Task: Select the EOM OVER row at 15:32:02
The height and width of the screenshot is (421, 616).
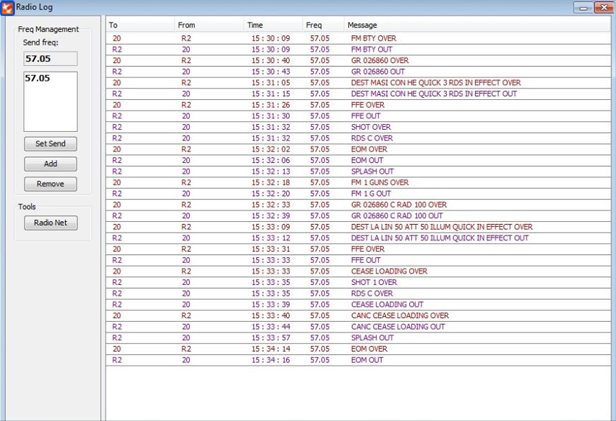Action: coord(358,149)
